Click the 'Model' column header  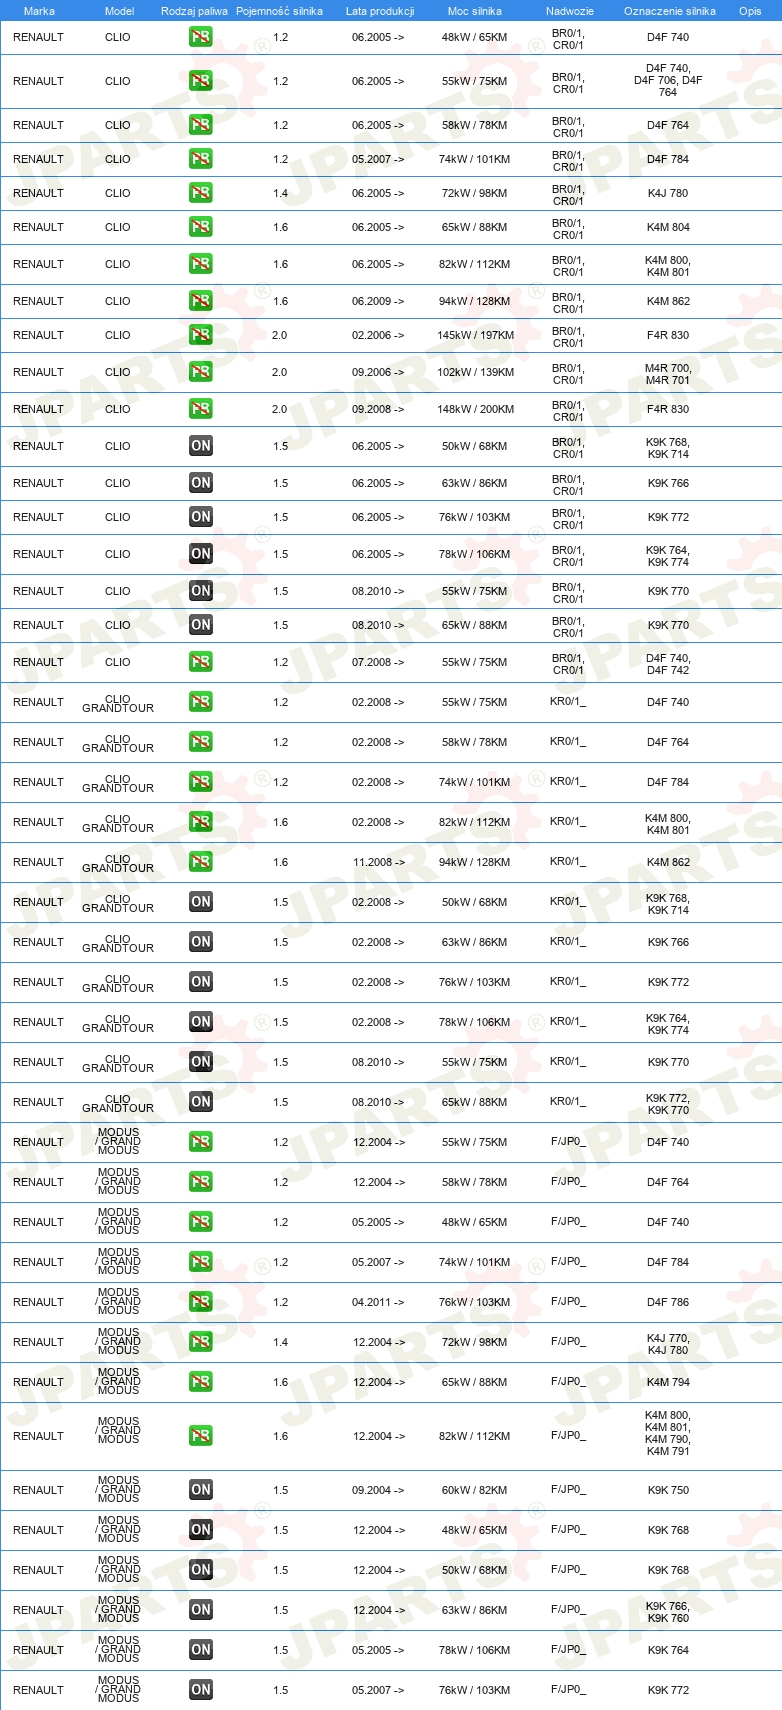120,11
